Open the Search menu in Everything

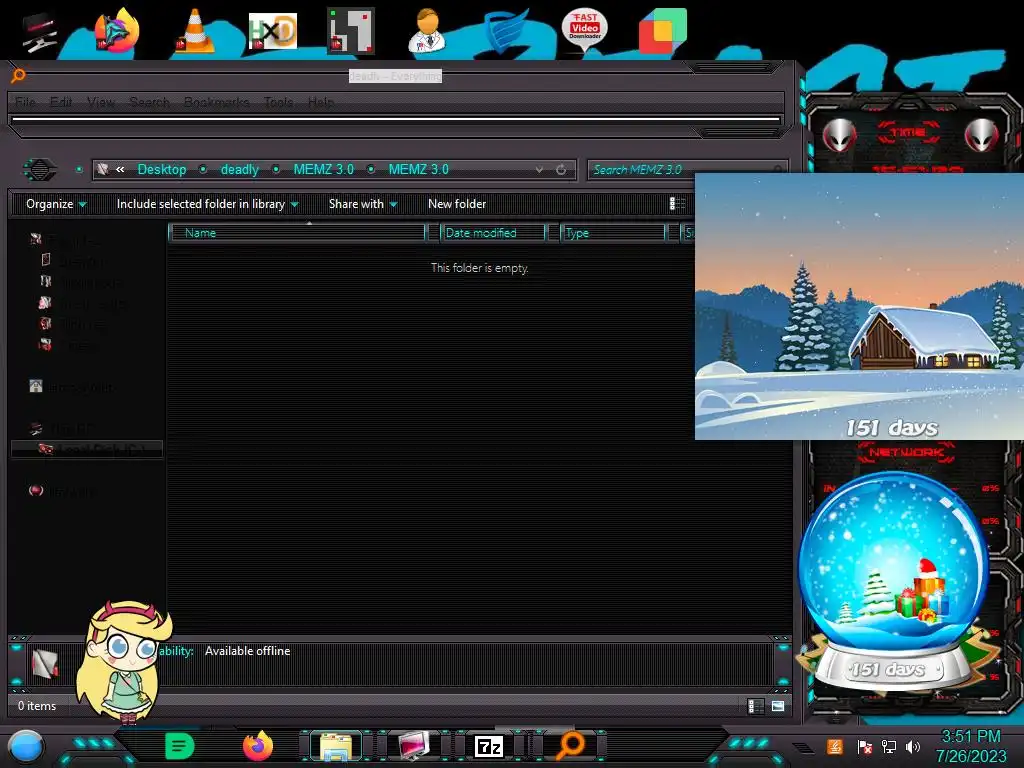[x=149, y=102]
